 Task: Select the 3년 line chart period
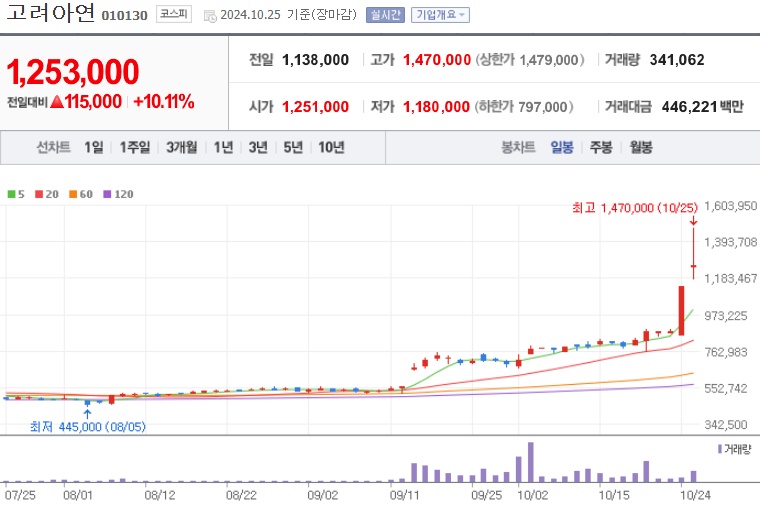(258, 147)
